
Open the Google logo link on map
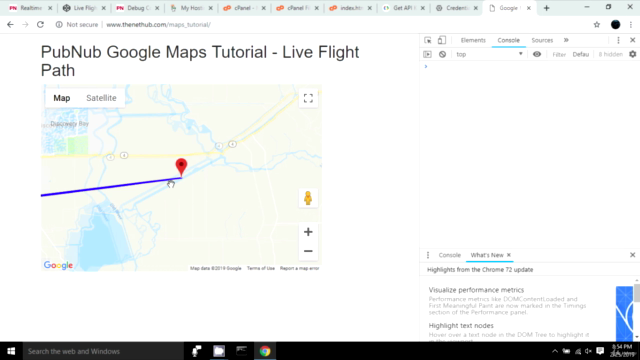pos(58,265)
